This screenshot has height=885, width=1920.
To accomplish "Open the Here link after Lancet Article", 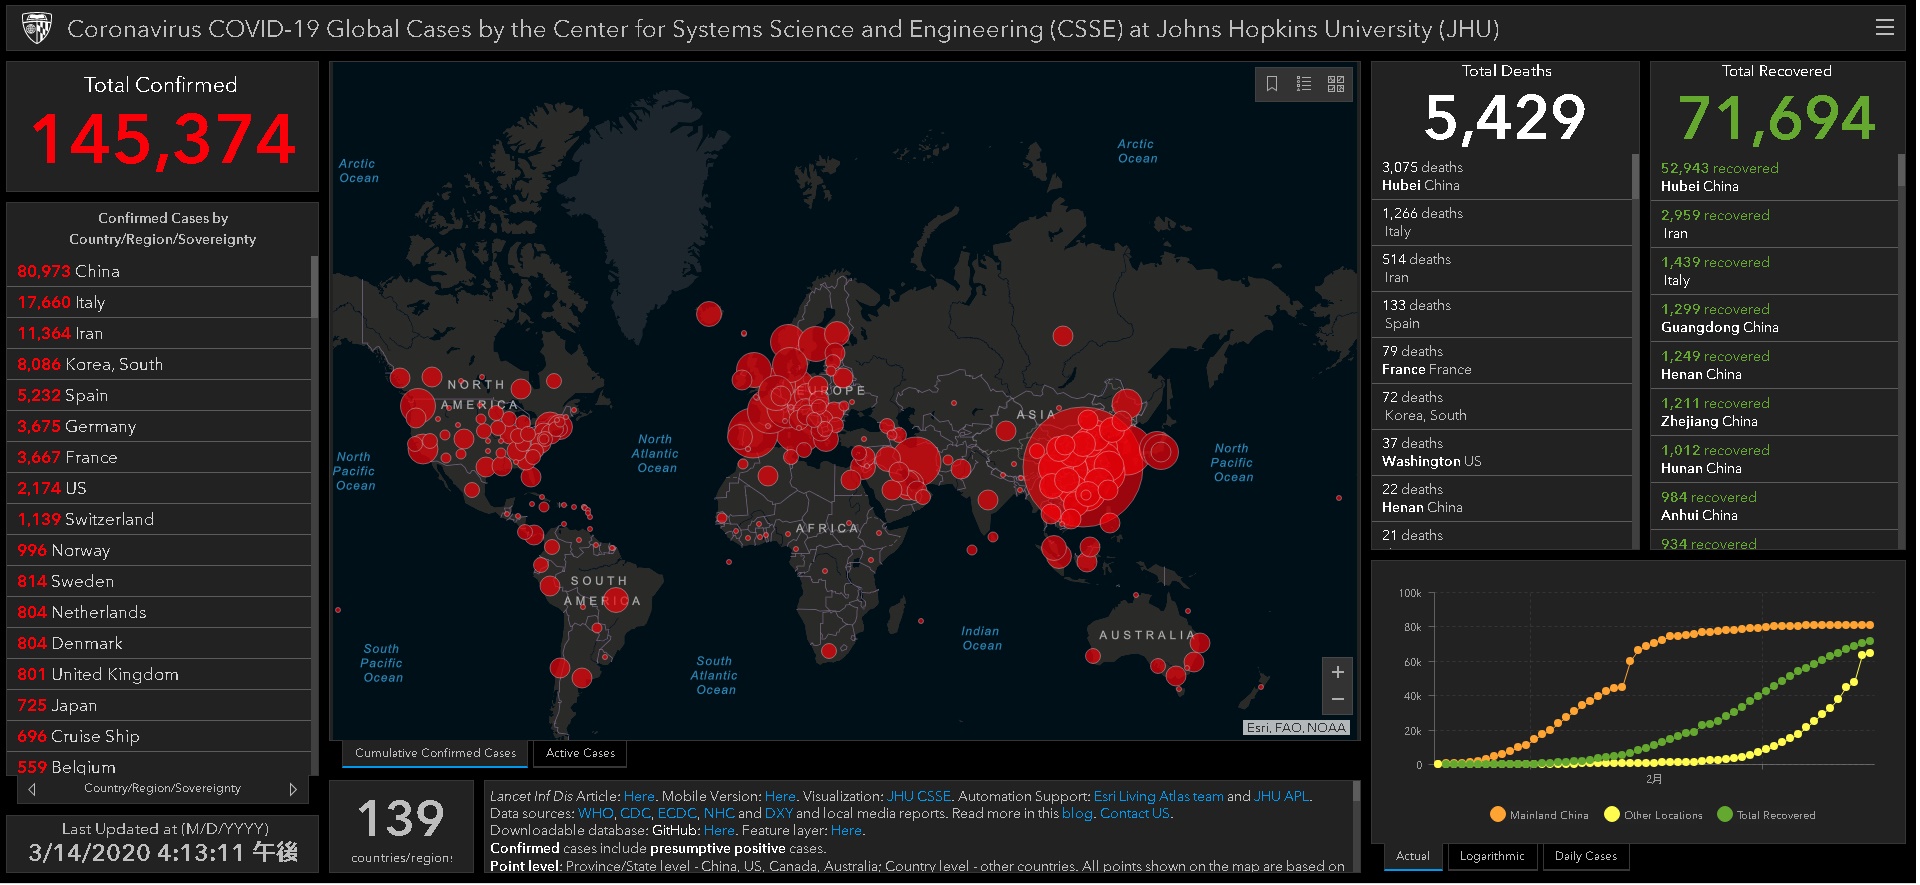I will [639, 797].
